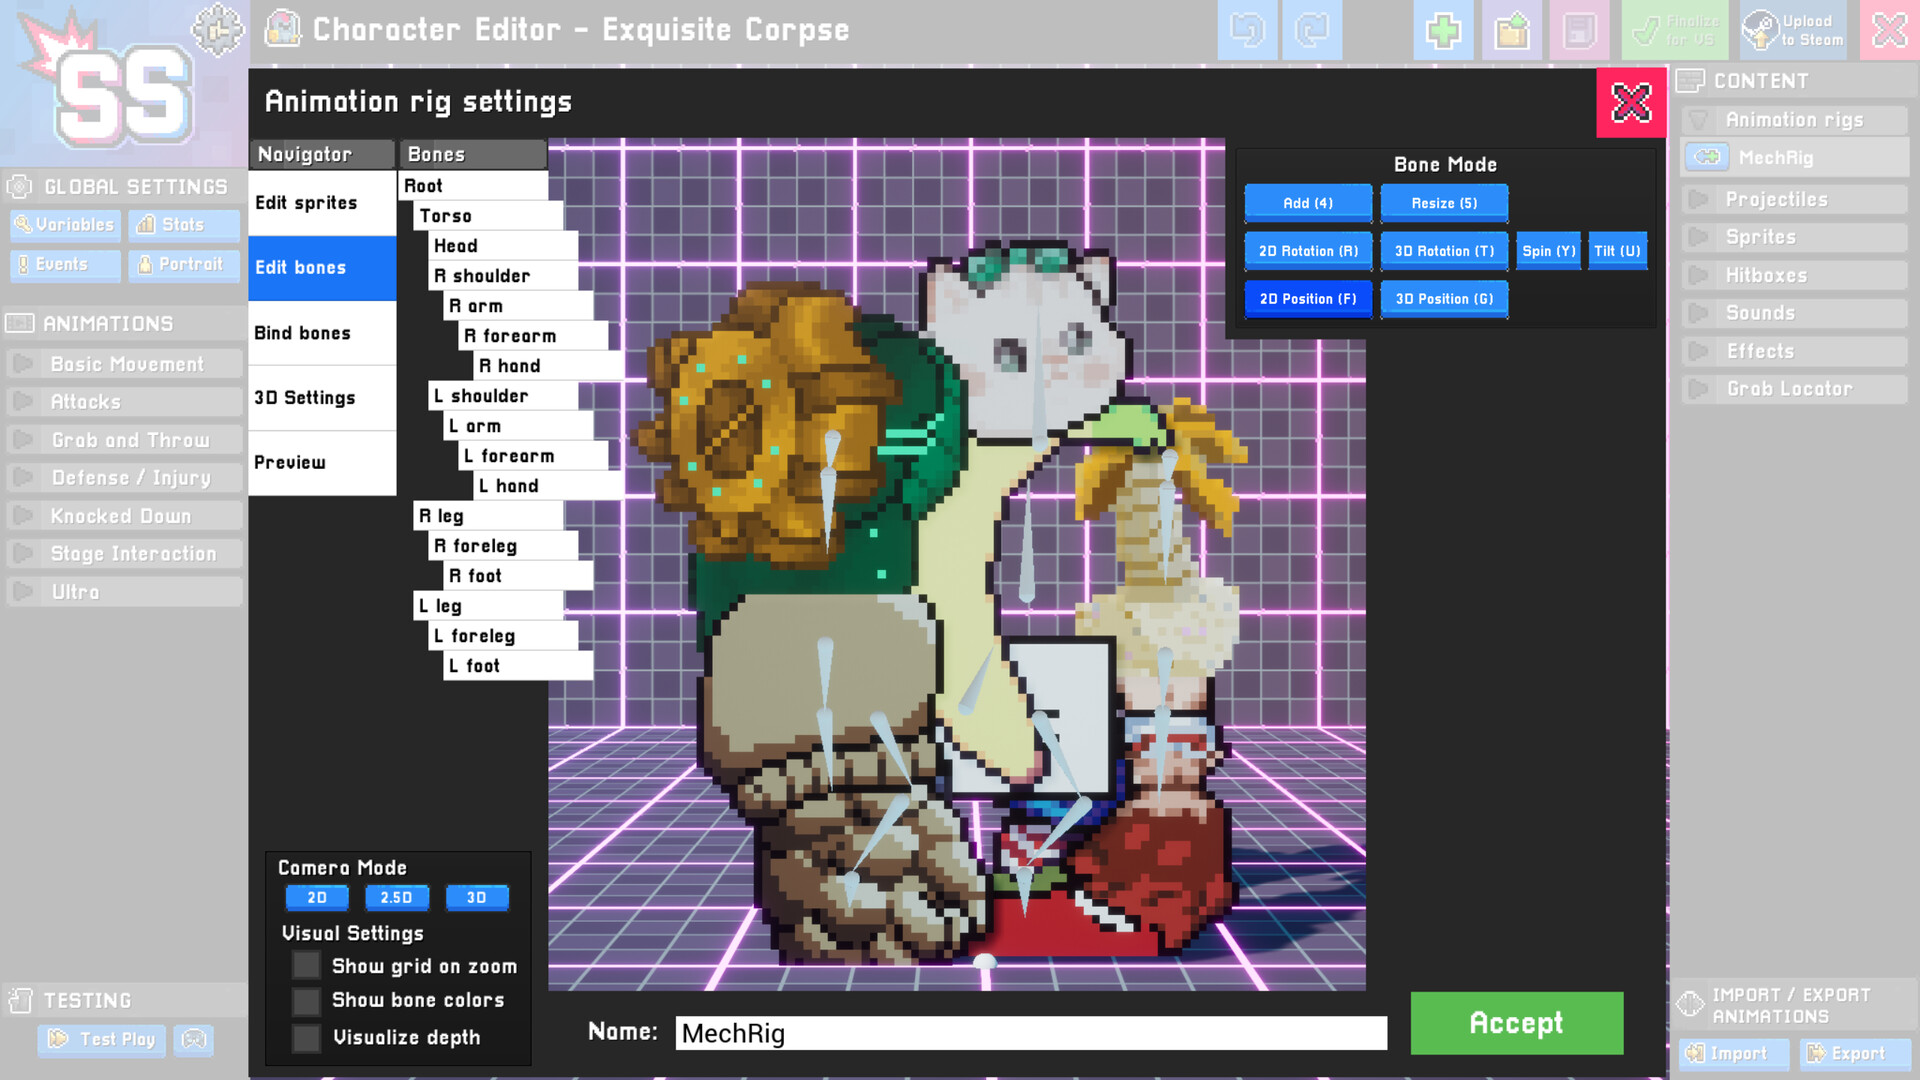Select 2D Position mode
This screenshot has width=1920, height=1080.
(x=1308, y=298)
